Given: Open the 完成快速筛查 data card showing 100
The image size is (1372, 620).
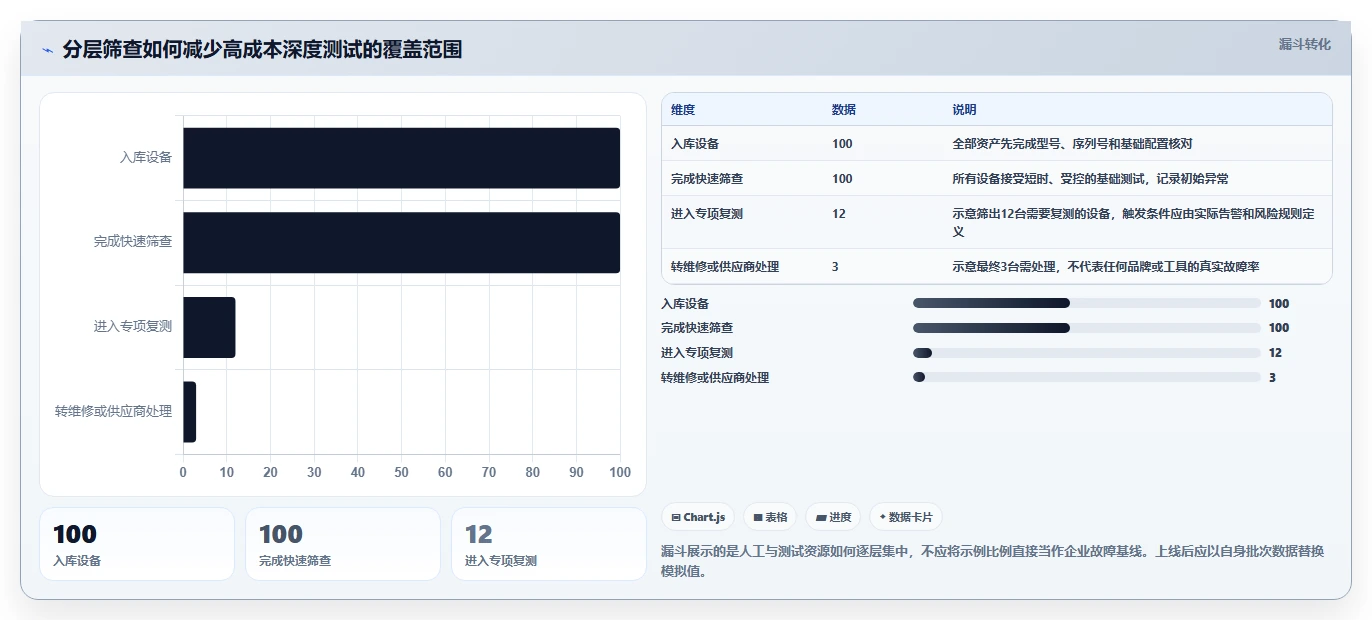Looking at the screenshot, I should pos(343,544).
